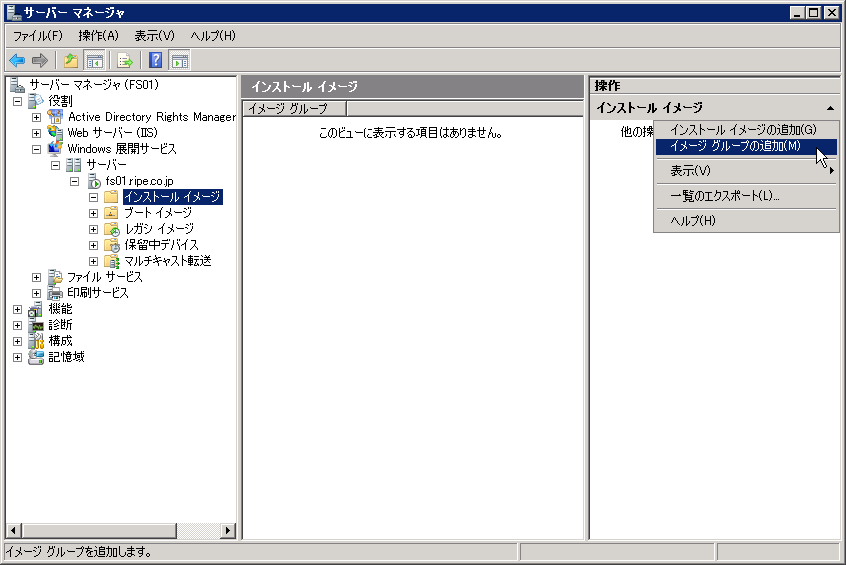Close the サーバー マネージャ window
846x565 pixels.
tap(831, 12)
